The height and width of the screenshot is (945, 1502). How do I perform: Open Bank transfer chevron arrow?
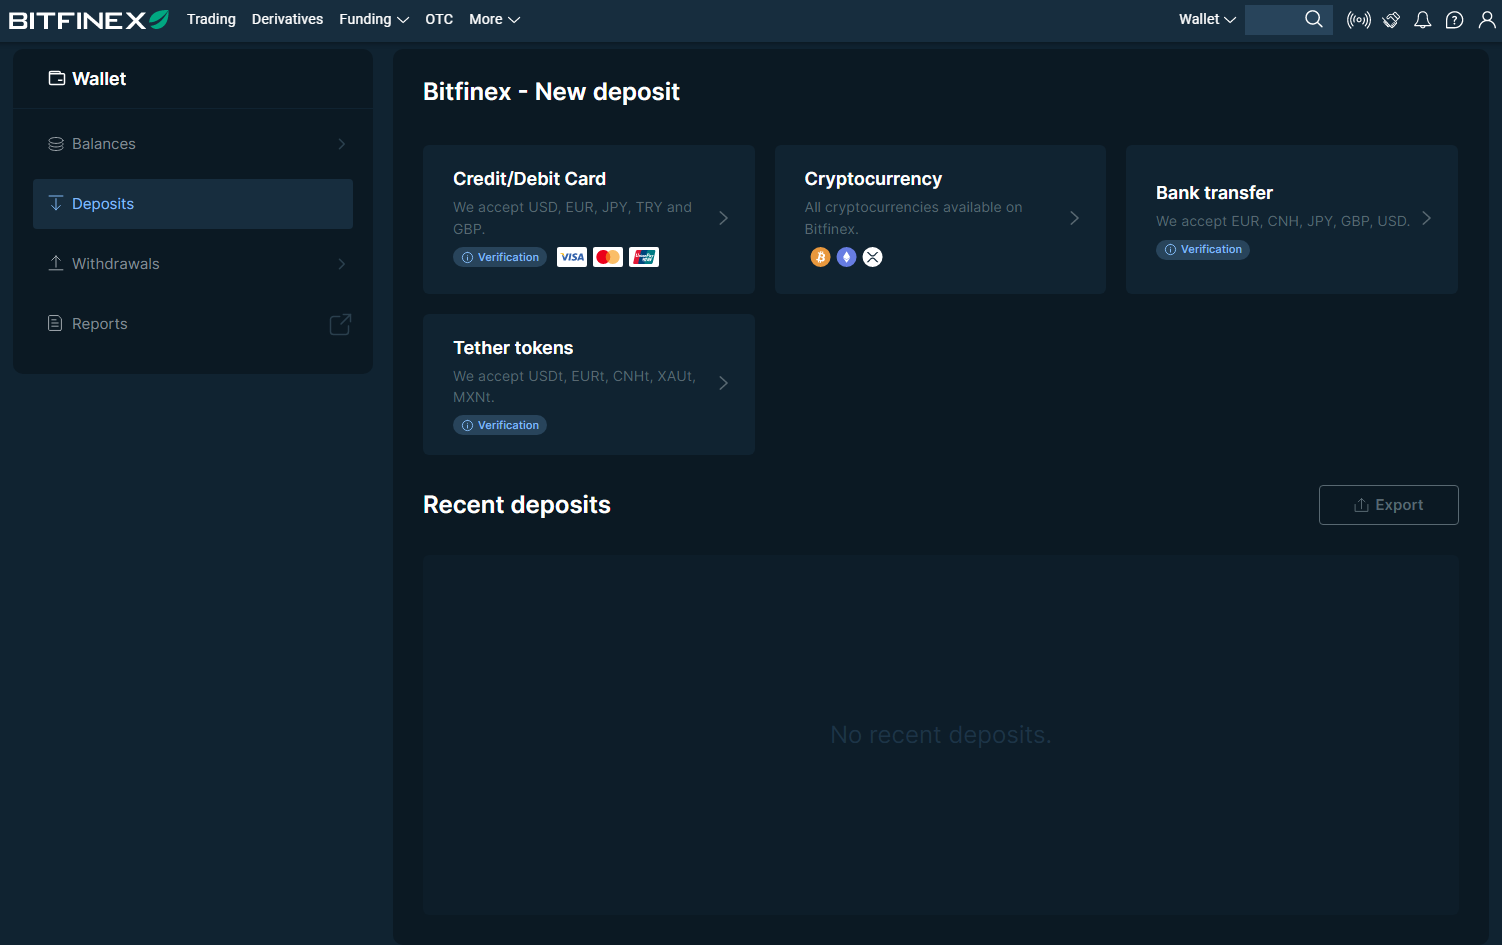click(x=1426, y=218)
